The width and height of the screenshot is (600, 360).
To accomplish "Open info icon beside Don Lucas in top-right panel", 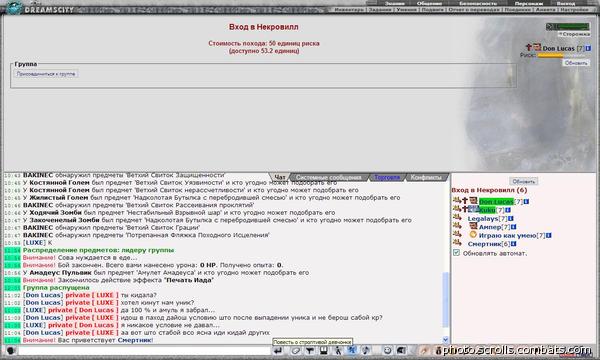I will coord(588,48).
